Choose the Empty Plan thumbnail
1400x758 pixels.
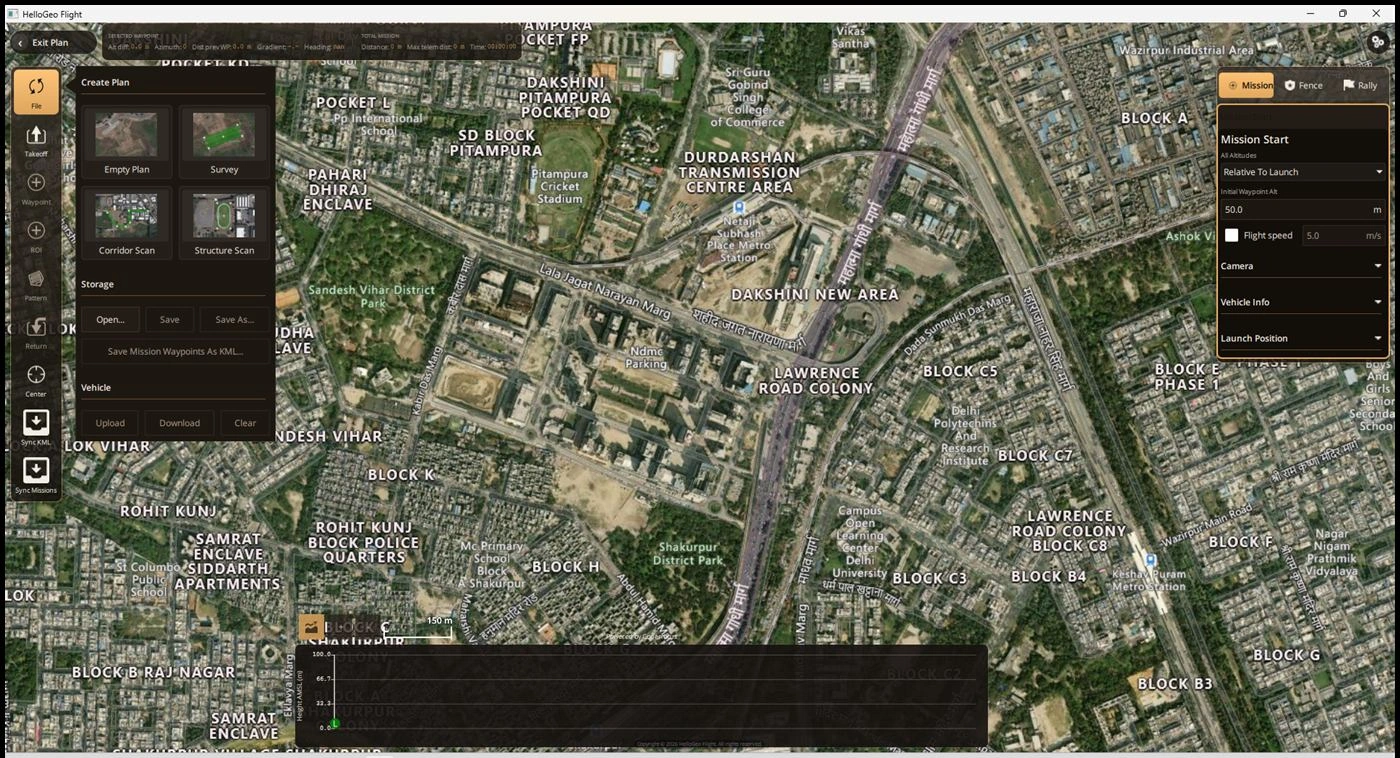[x=127, y=142]
